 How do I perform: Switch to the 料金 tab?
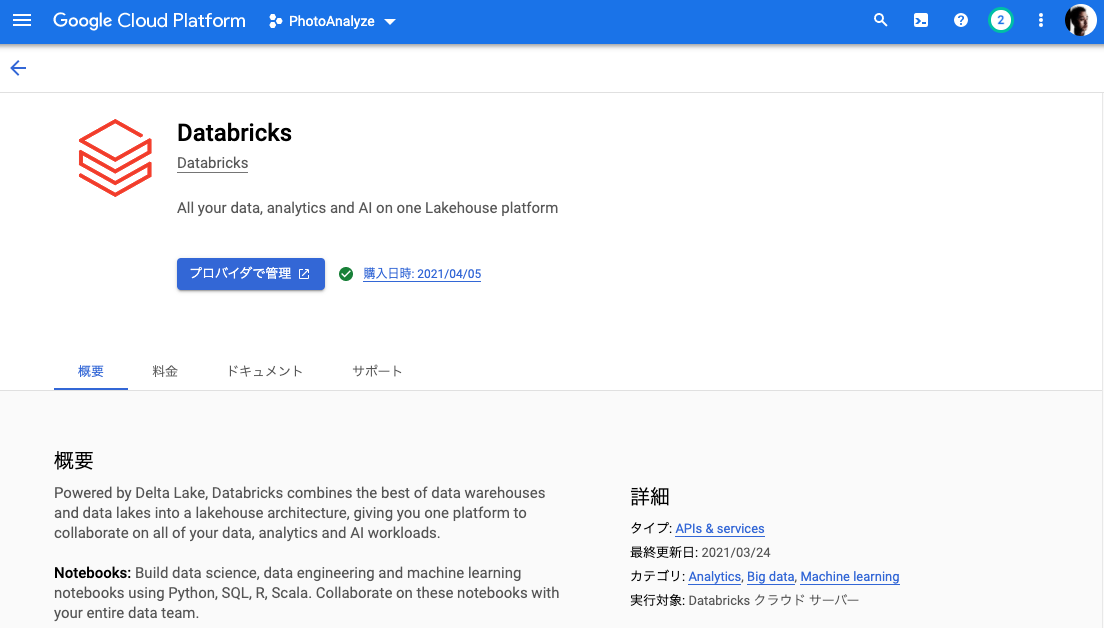pos(165,371)
